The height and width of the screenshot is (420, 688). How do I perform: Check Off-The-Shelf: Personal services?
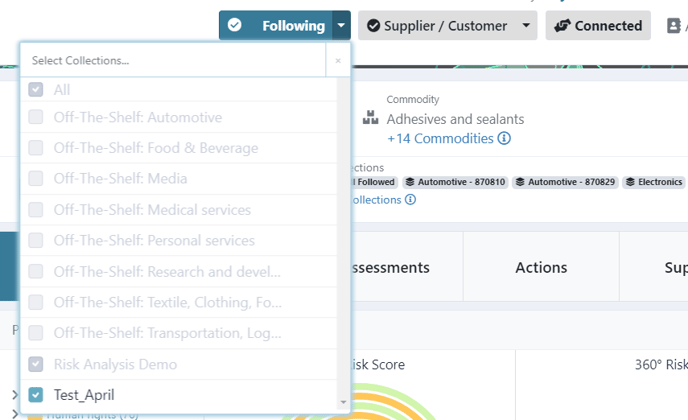tap(36, 241)
